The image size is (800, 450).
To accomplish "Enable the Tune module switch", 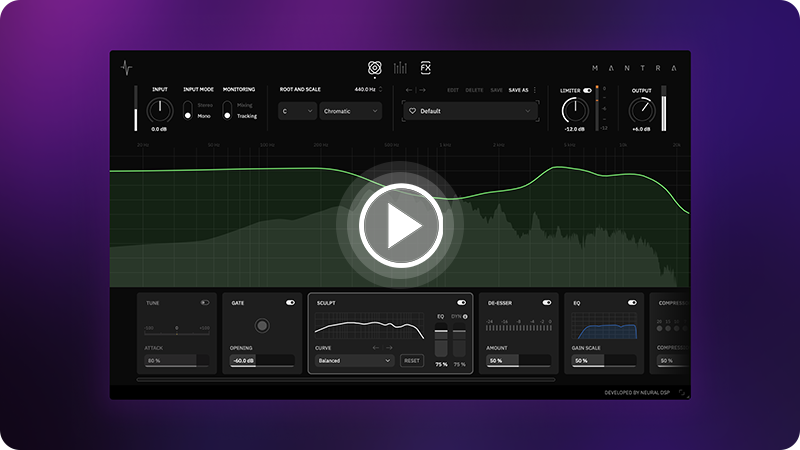I will point(205,303).
